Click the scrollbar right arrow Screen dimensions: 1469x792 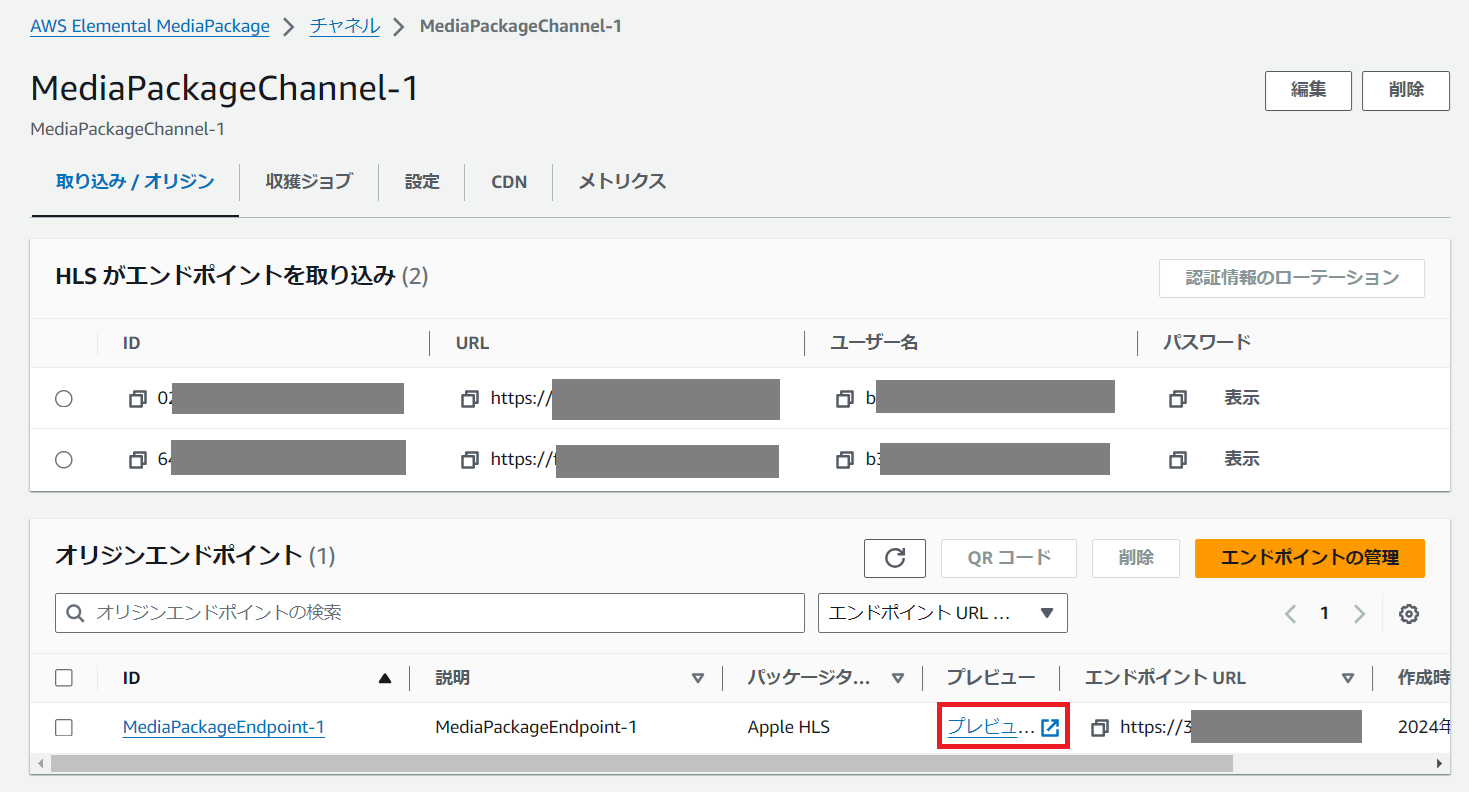(x=1440, y=764)
